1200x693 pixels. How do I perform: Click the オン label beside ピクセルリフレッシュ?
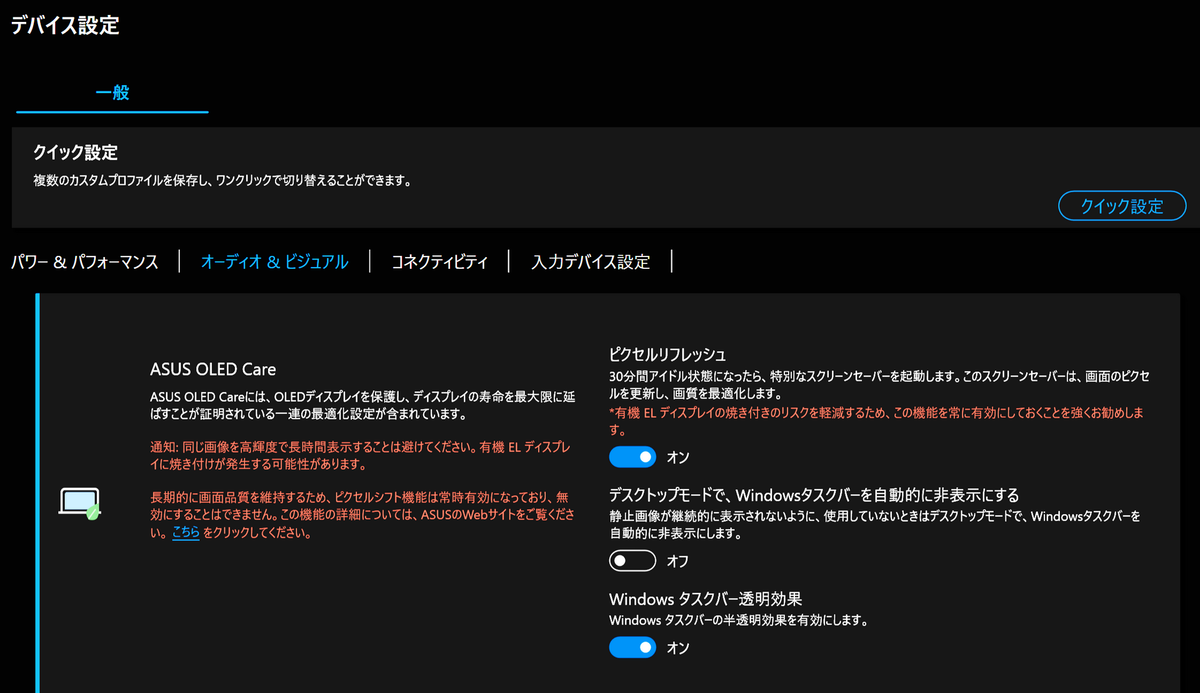676,457
